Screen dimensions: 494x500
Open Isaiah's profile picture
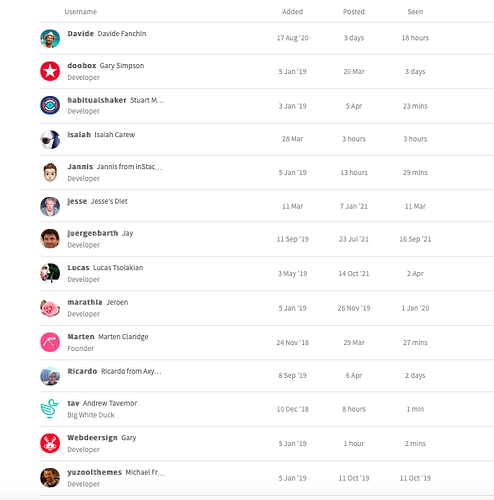point(50,139)
